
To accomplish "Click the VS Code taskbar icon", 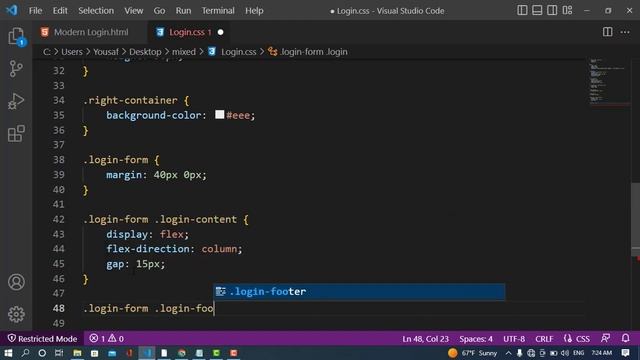I will coord(147,353).
